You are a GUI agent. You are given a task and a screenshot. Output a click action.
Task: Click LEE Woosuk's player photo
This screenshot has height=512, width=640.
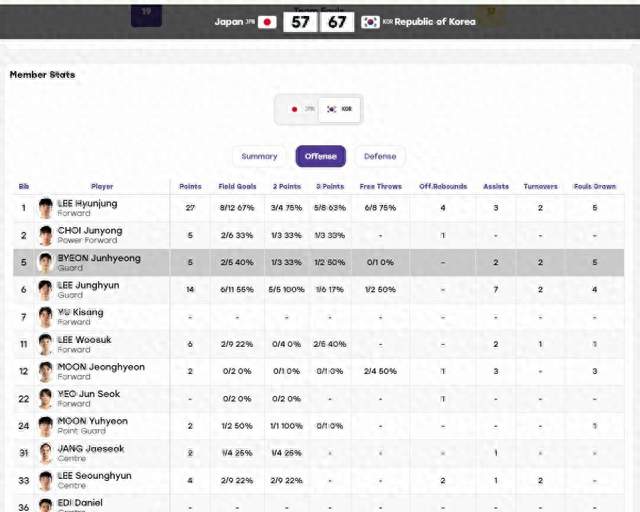point(46,344)
